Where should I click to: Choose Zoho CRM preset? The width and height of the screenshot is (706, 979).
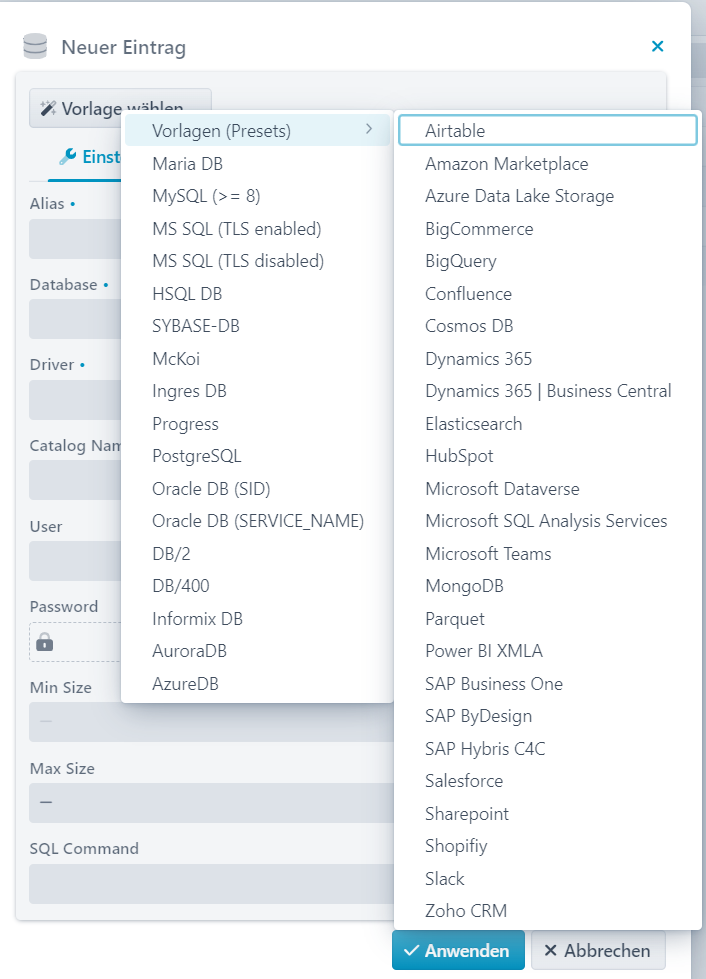point(547,911)
